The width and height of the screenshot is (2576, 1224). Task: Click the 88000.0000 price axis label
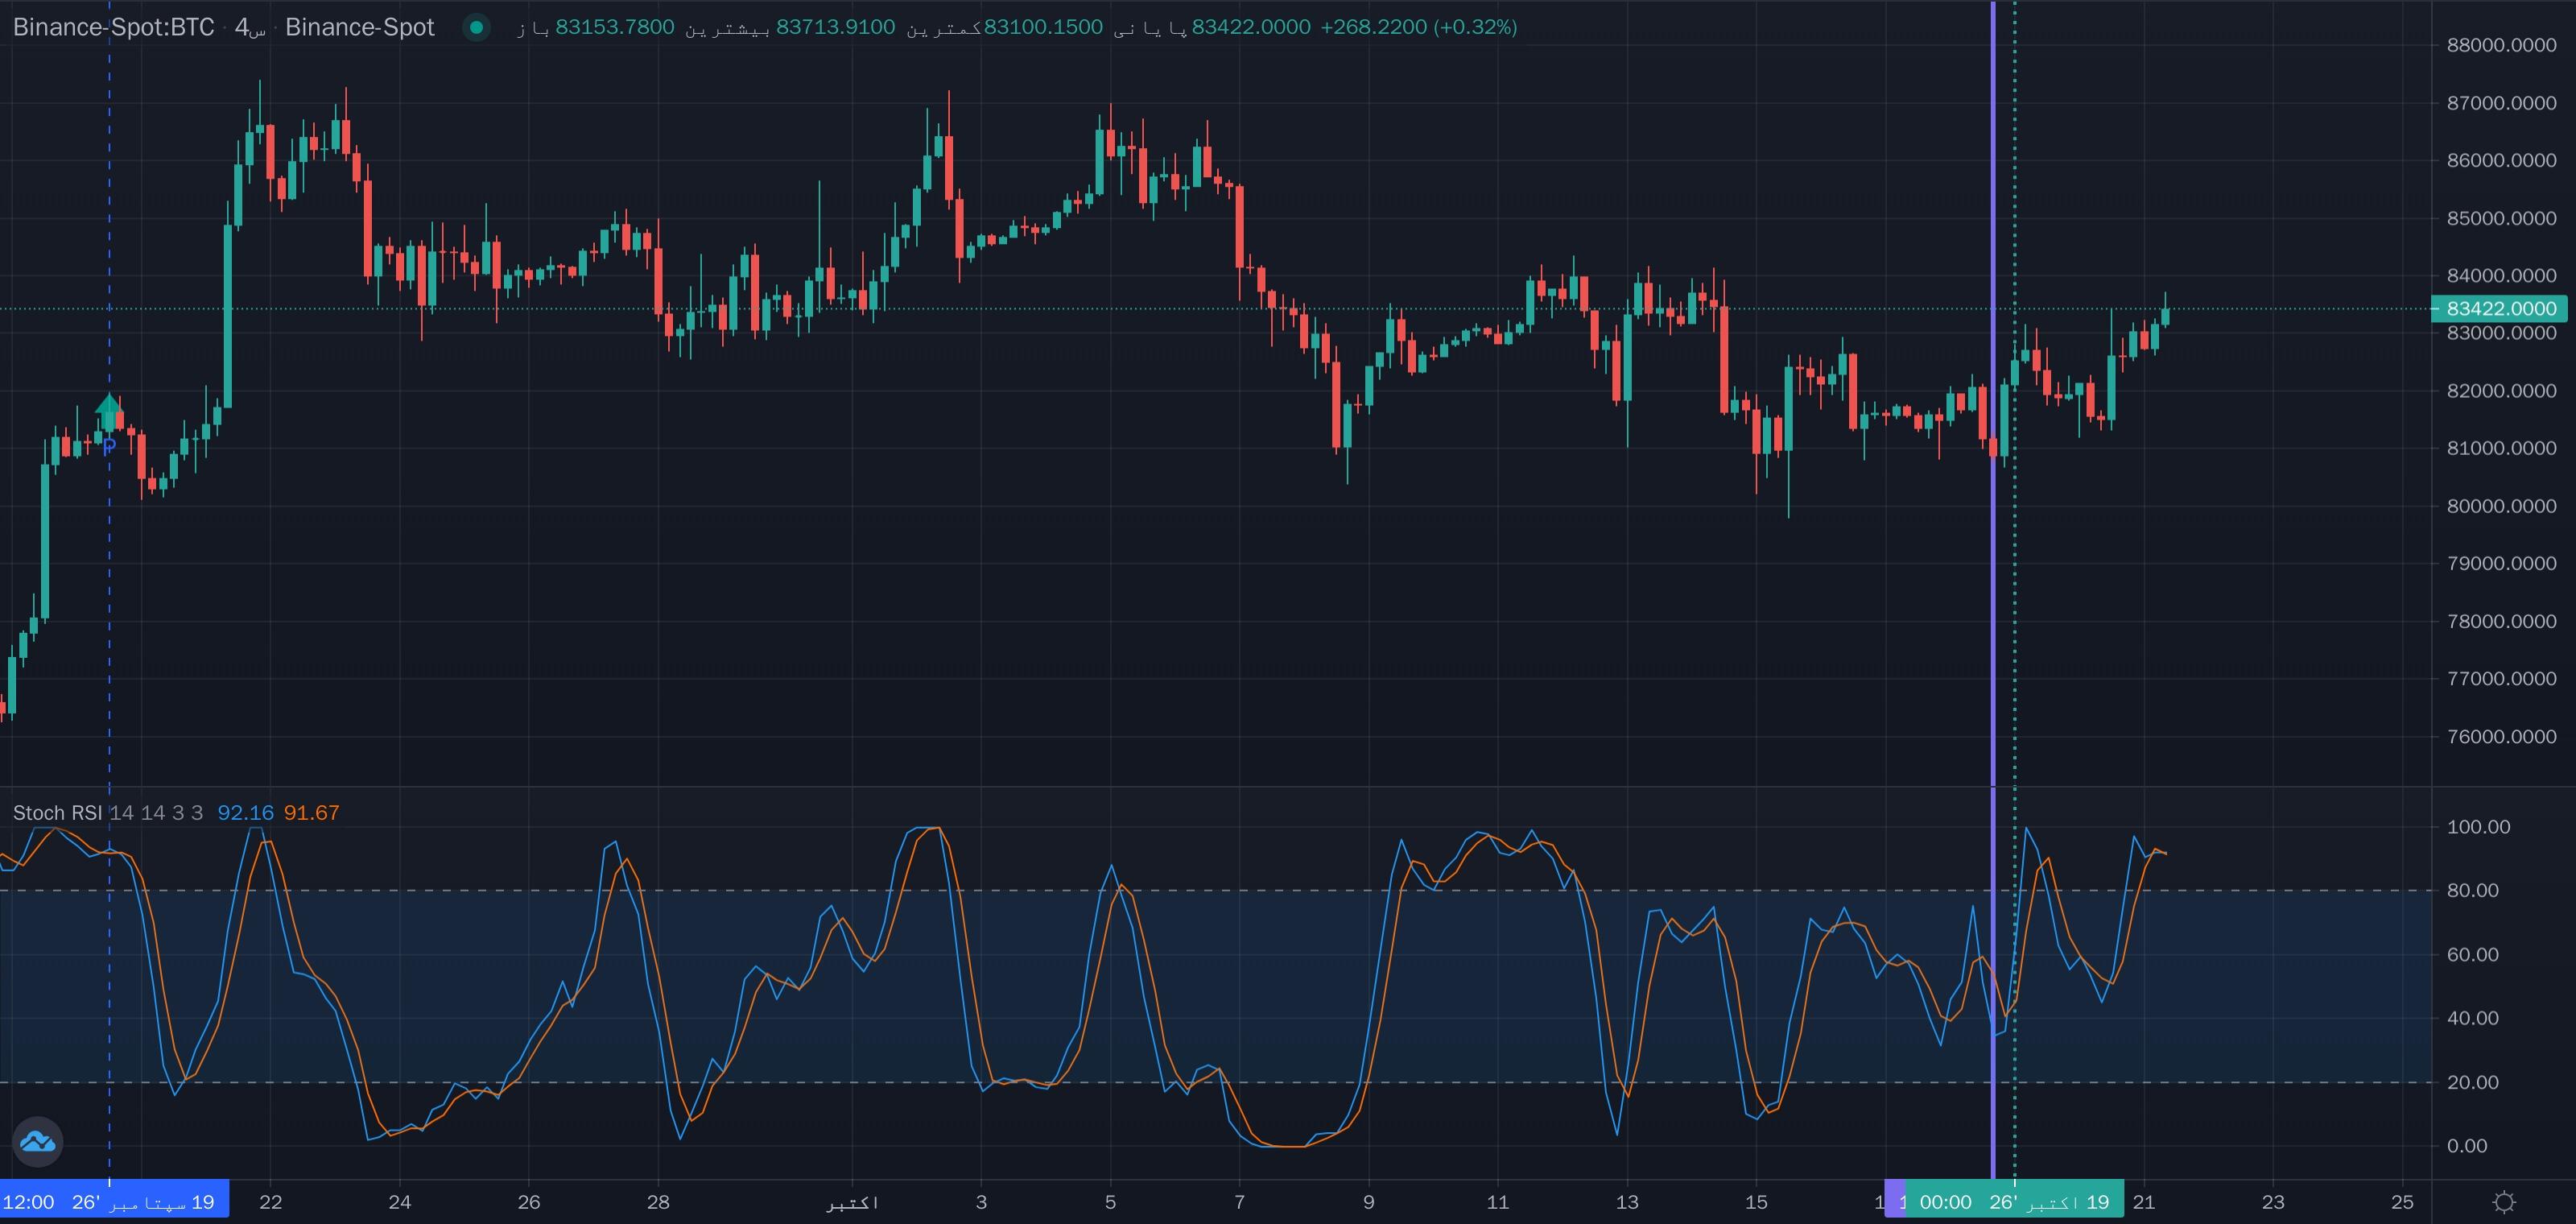(x=2501, y=45)
